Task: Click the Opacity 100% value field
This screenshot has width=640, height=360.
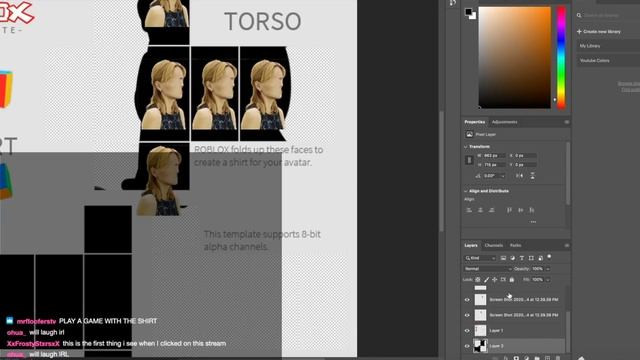Action: pyautogui.click(x=538, y=269)
